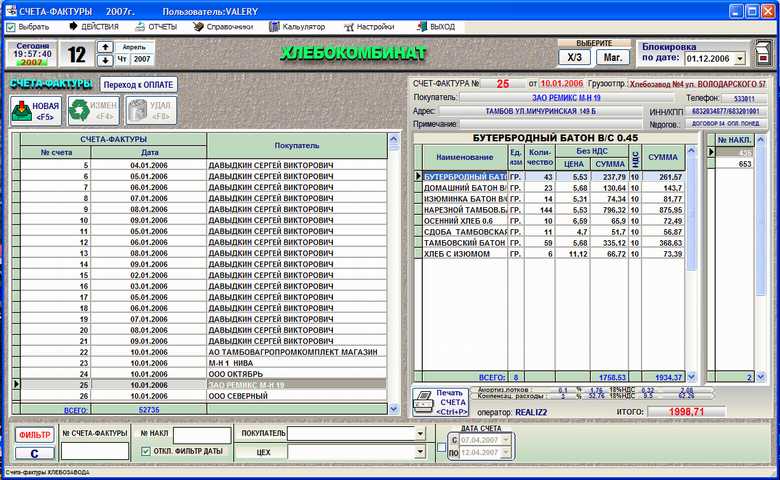780x480 pixels.
Task: Toggle ОТКЛ. ФИЛЬТР ДАТЫ checkbox
Action: coord(146,451)
